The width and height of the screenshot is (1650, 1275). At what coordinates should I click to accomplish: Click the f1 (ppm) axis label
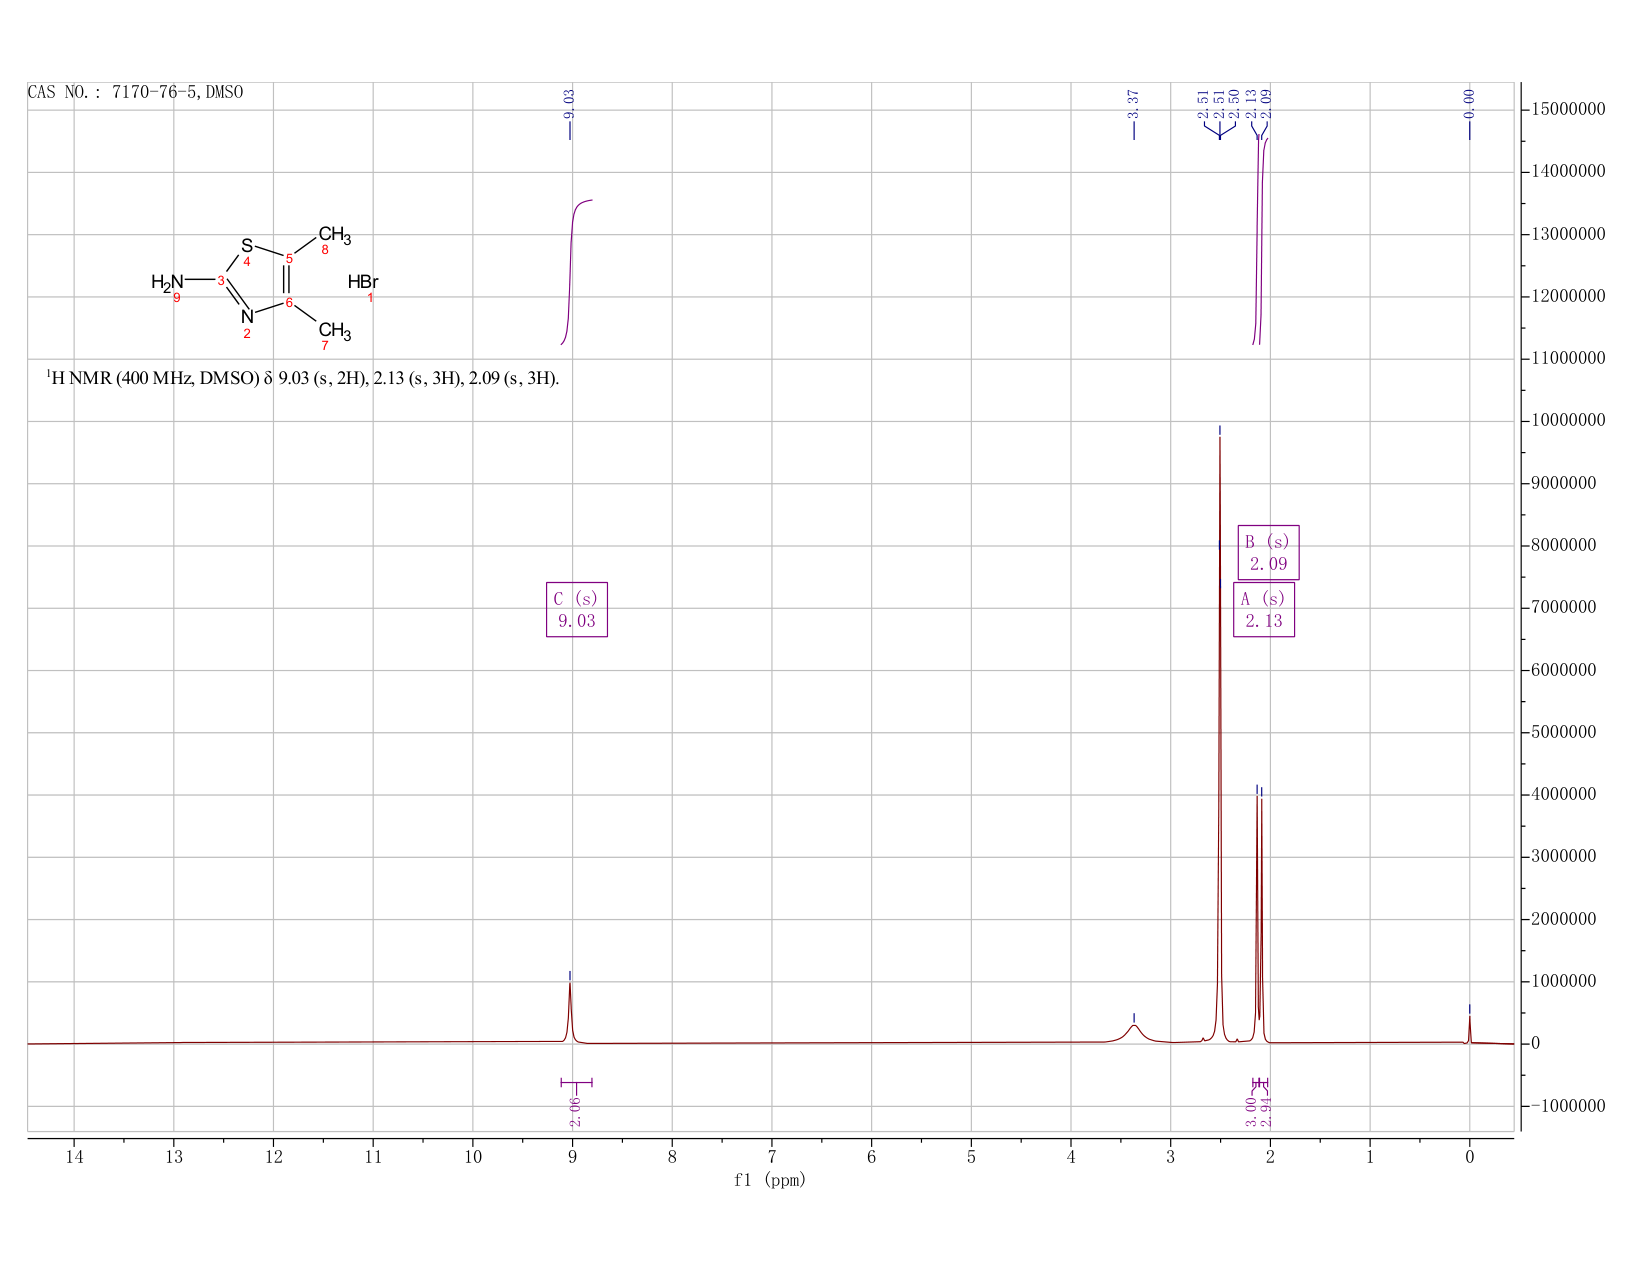tap(770, 1180)
